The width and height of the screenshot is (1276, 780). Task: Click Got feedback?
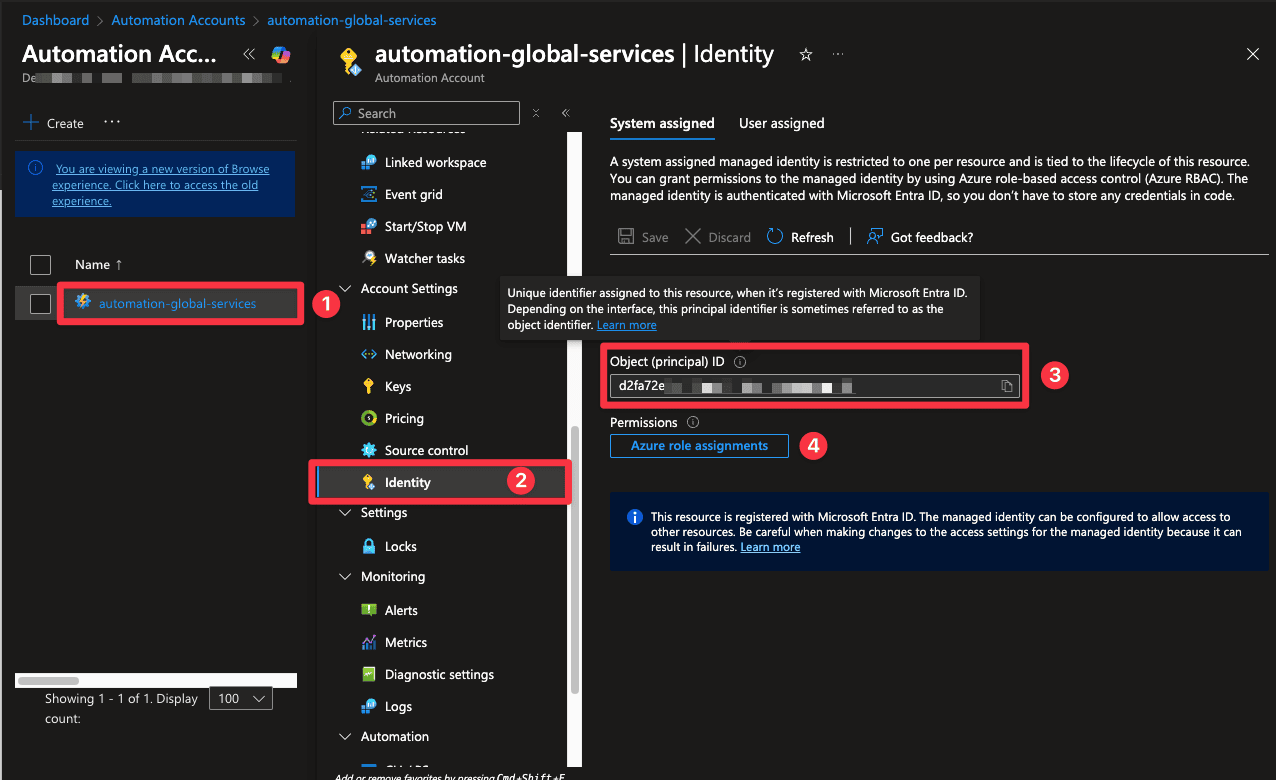[920, 237]
